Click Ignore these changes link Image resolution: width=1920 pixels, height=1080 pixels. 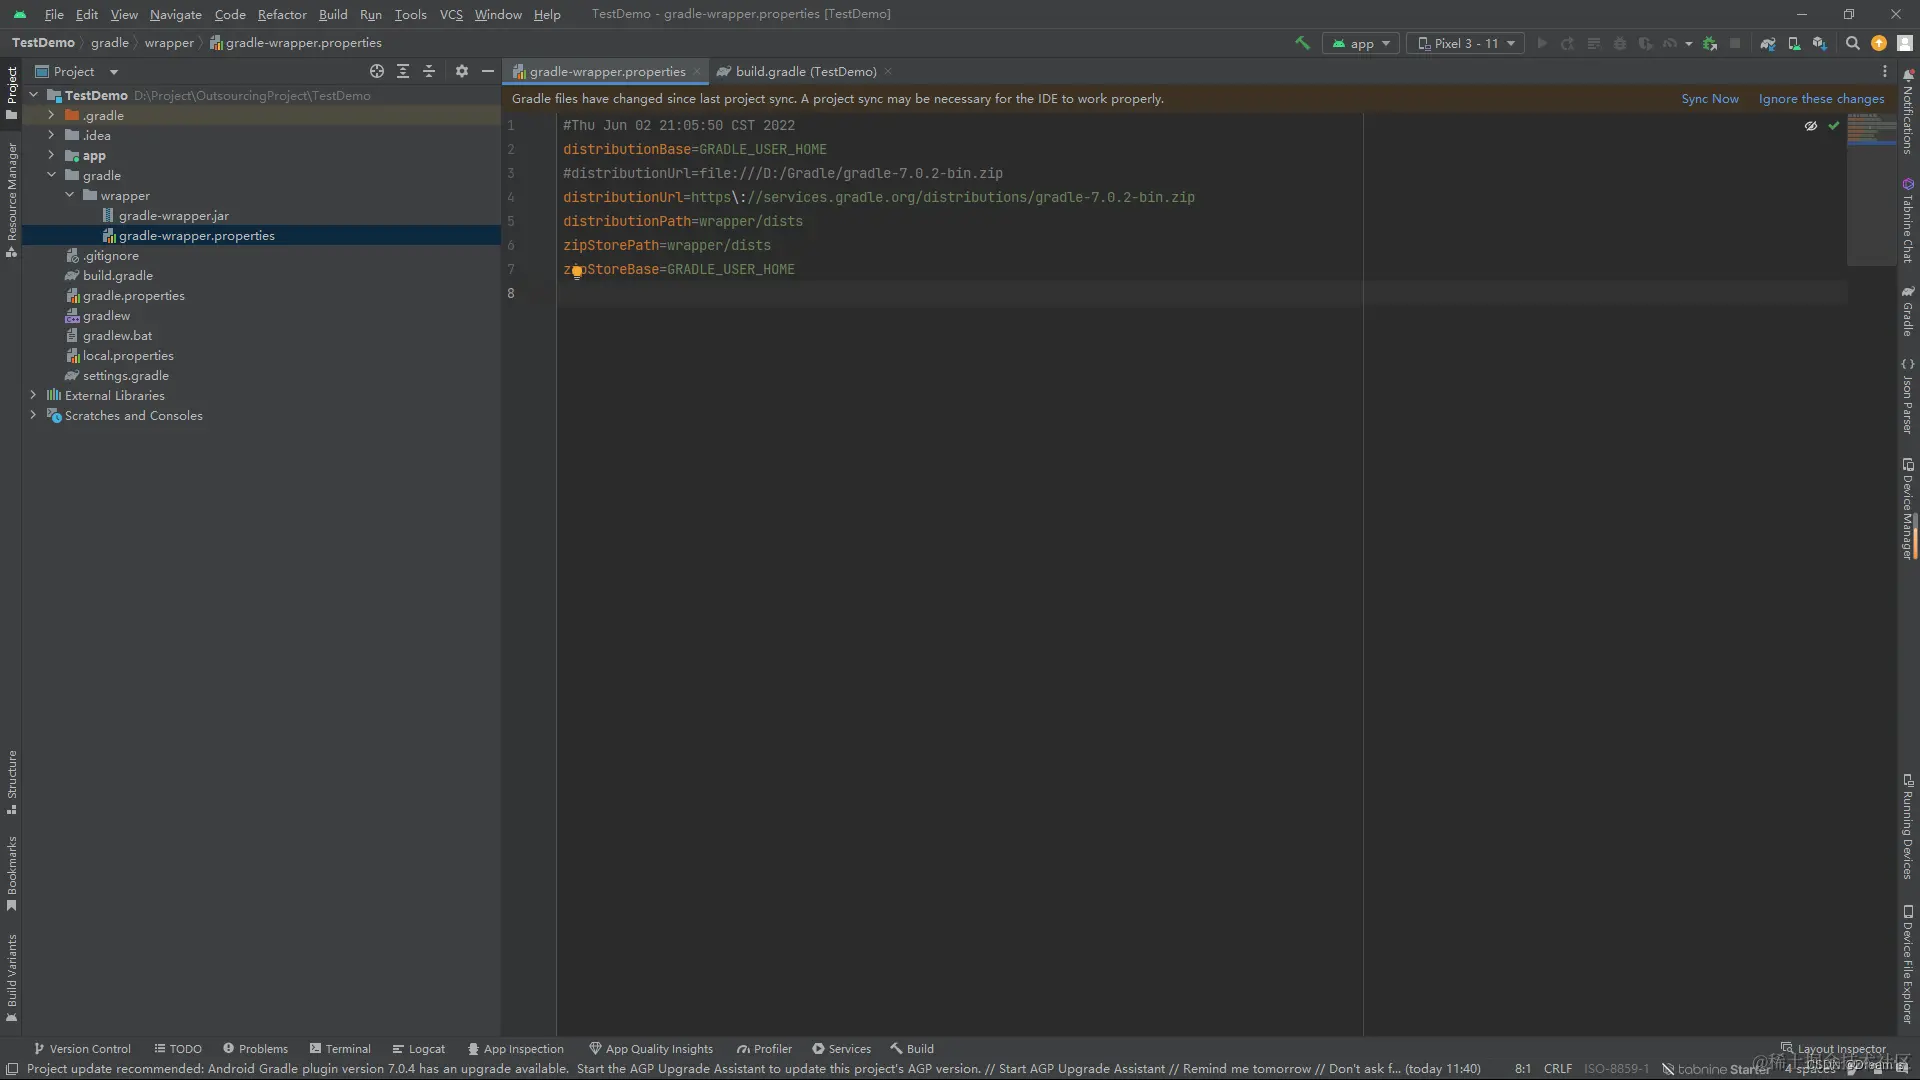point(1821,98)
